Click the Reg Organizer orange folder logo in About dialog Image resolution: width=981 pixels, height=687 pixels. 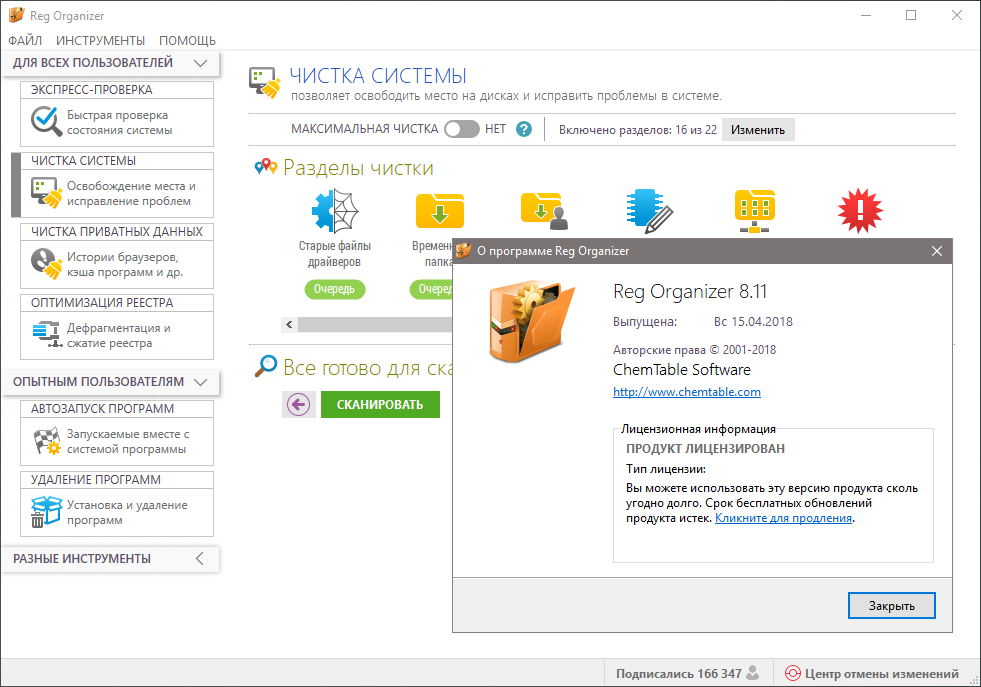pyautogui.click(x=531, y=322)
